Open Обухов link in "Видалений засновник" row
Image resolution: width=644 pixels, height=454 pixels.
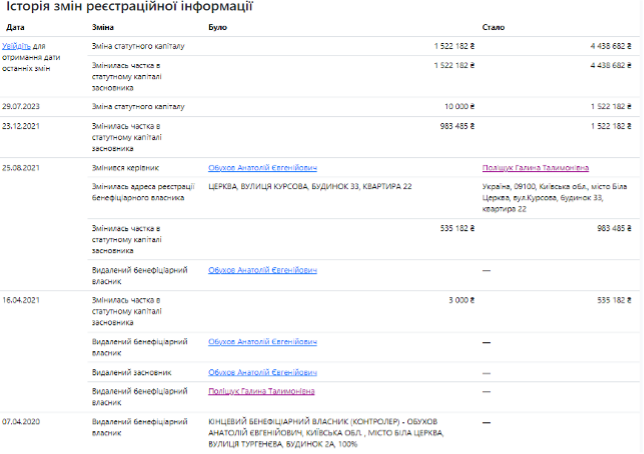click(x=262, y=371)
